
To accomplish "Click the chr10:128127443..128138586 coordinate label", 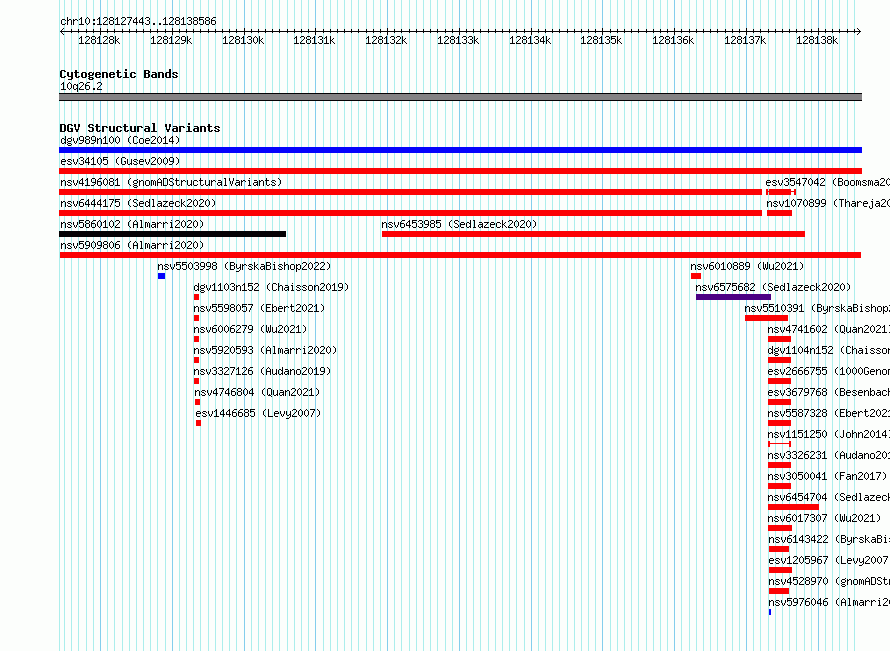I will (138, 21).
